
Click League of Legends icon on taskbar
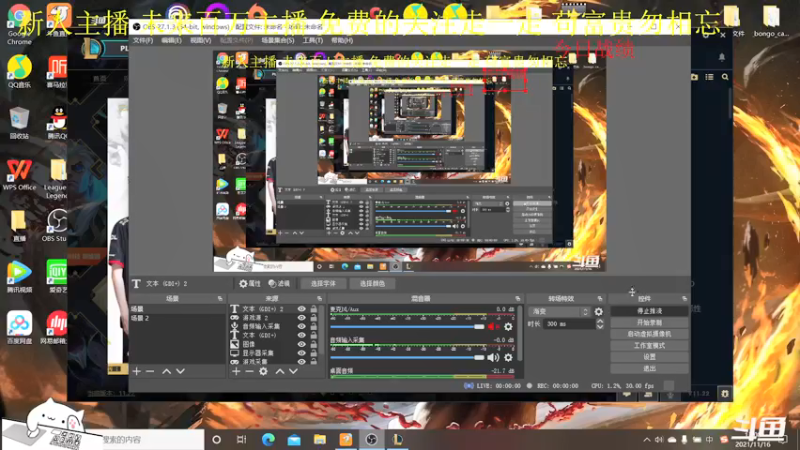[x=397, y=439]
